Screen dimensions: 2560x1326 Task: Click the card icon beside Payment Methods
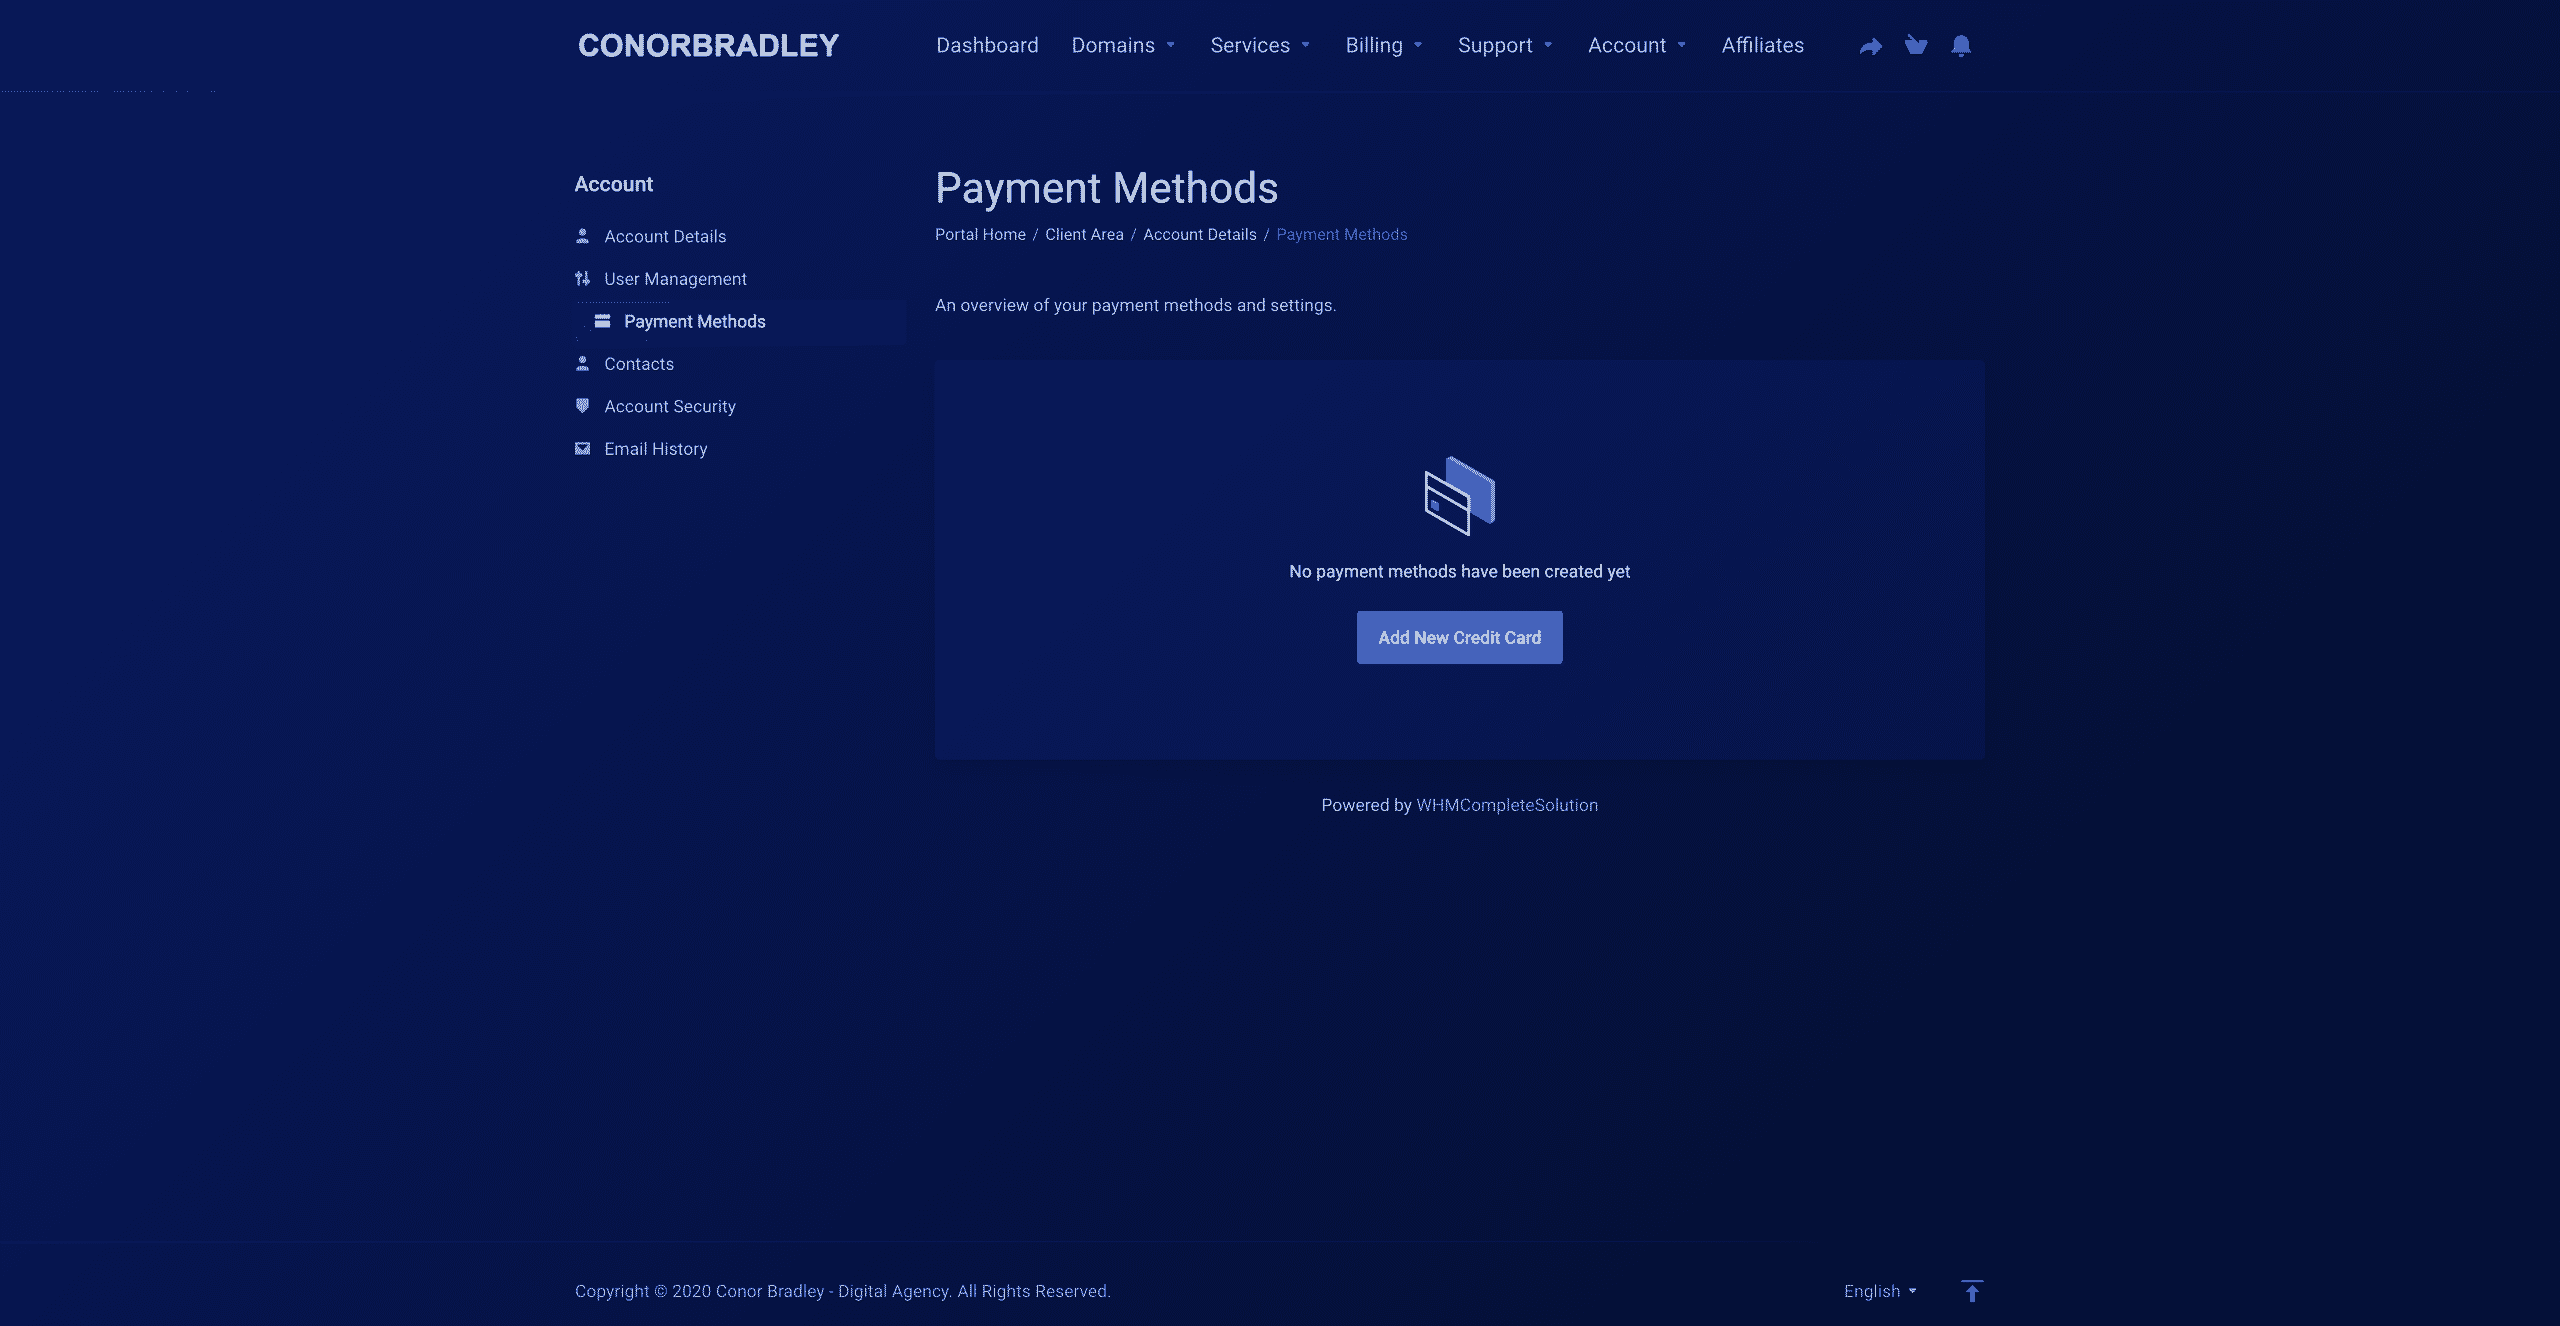click(x=602, y=321)
